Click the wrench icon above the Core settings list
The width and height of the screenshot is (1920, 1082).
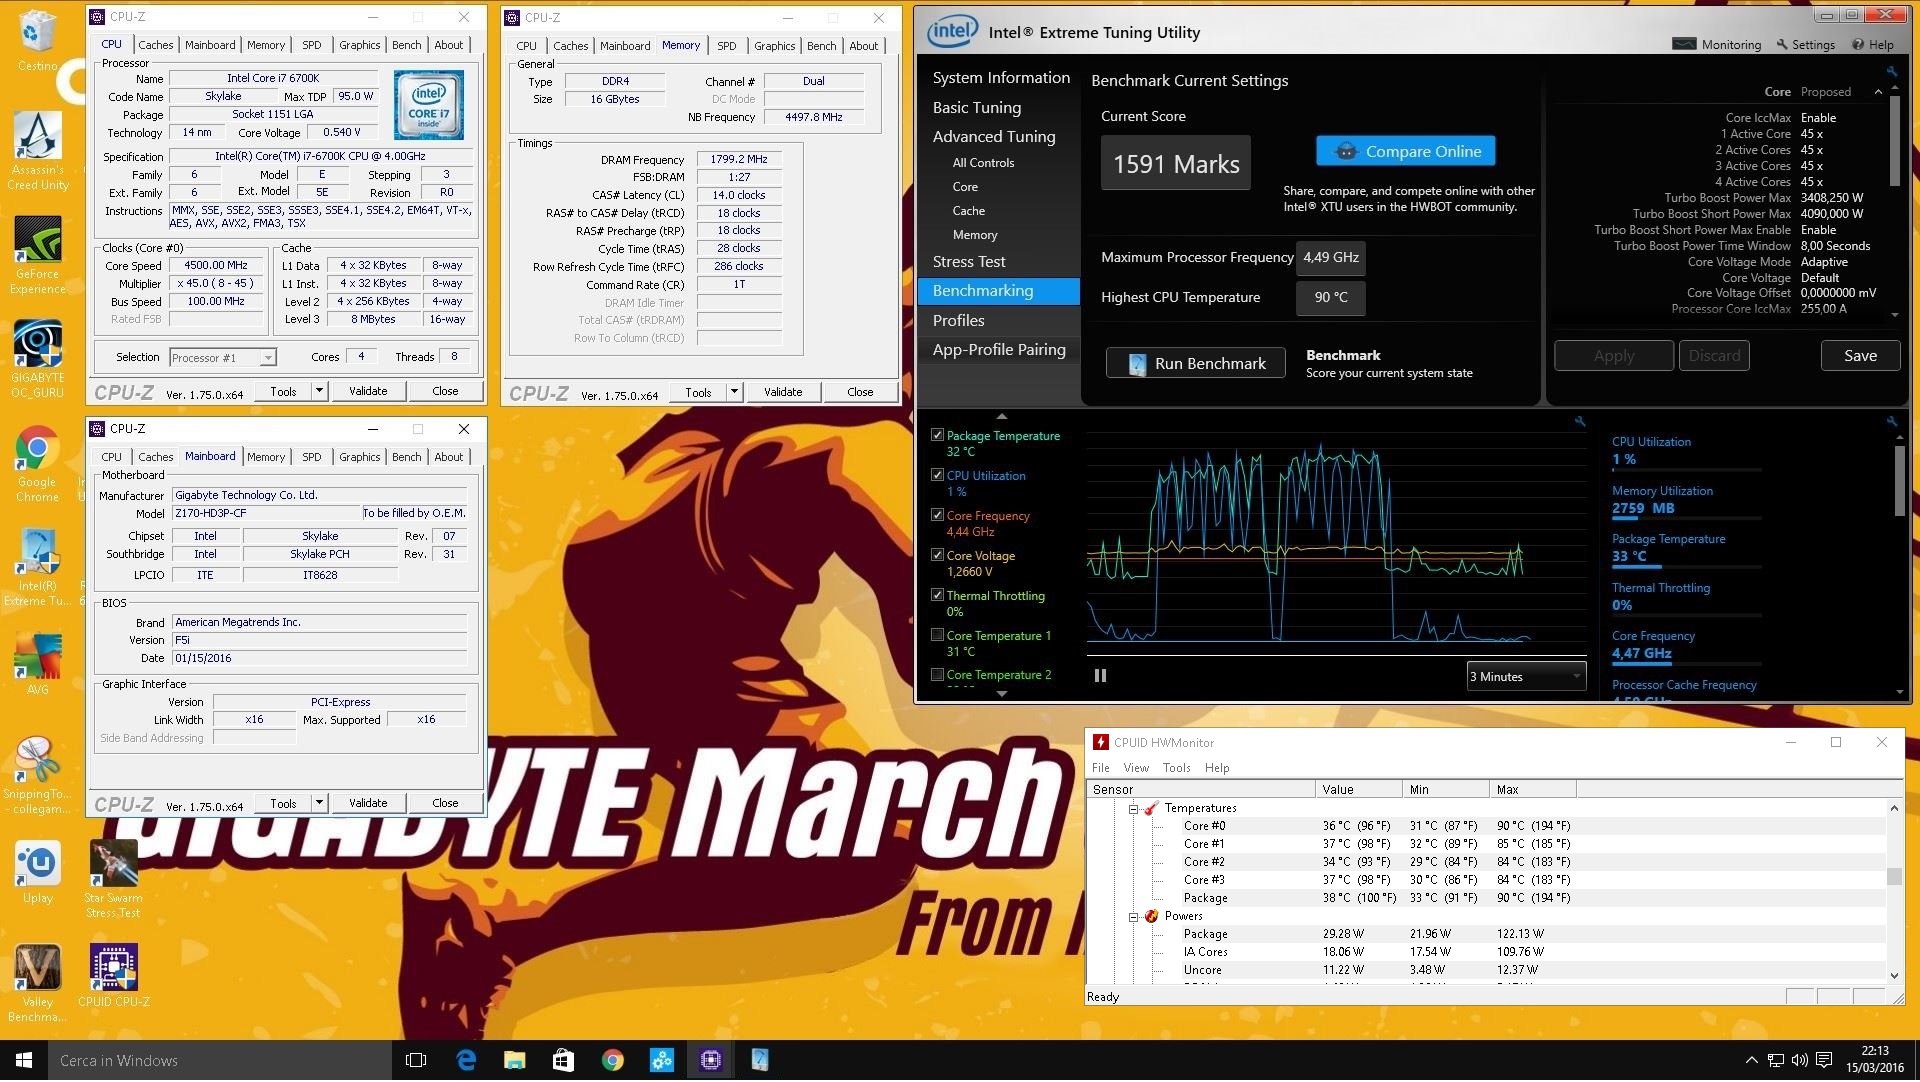(1892, 71)
